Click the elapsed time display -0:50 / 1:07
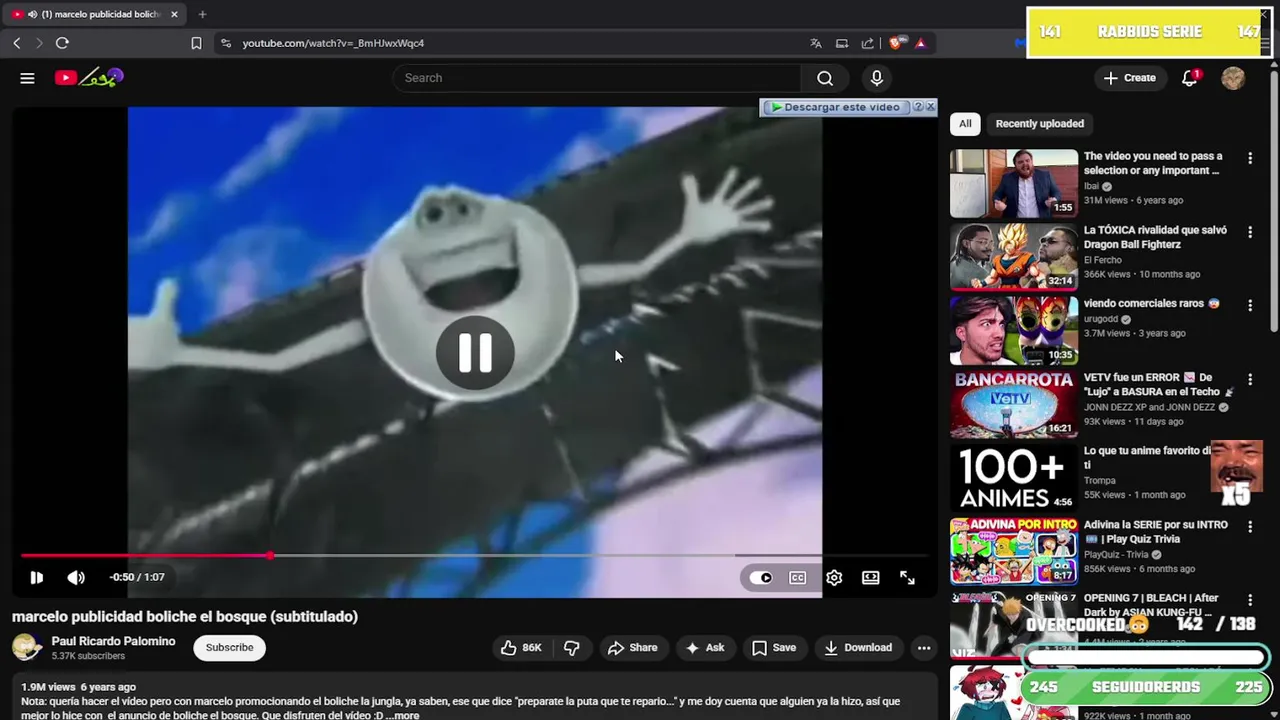1280x720 pixels. click(137, 577)
